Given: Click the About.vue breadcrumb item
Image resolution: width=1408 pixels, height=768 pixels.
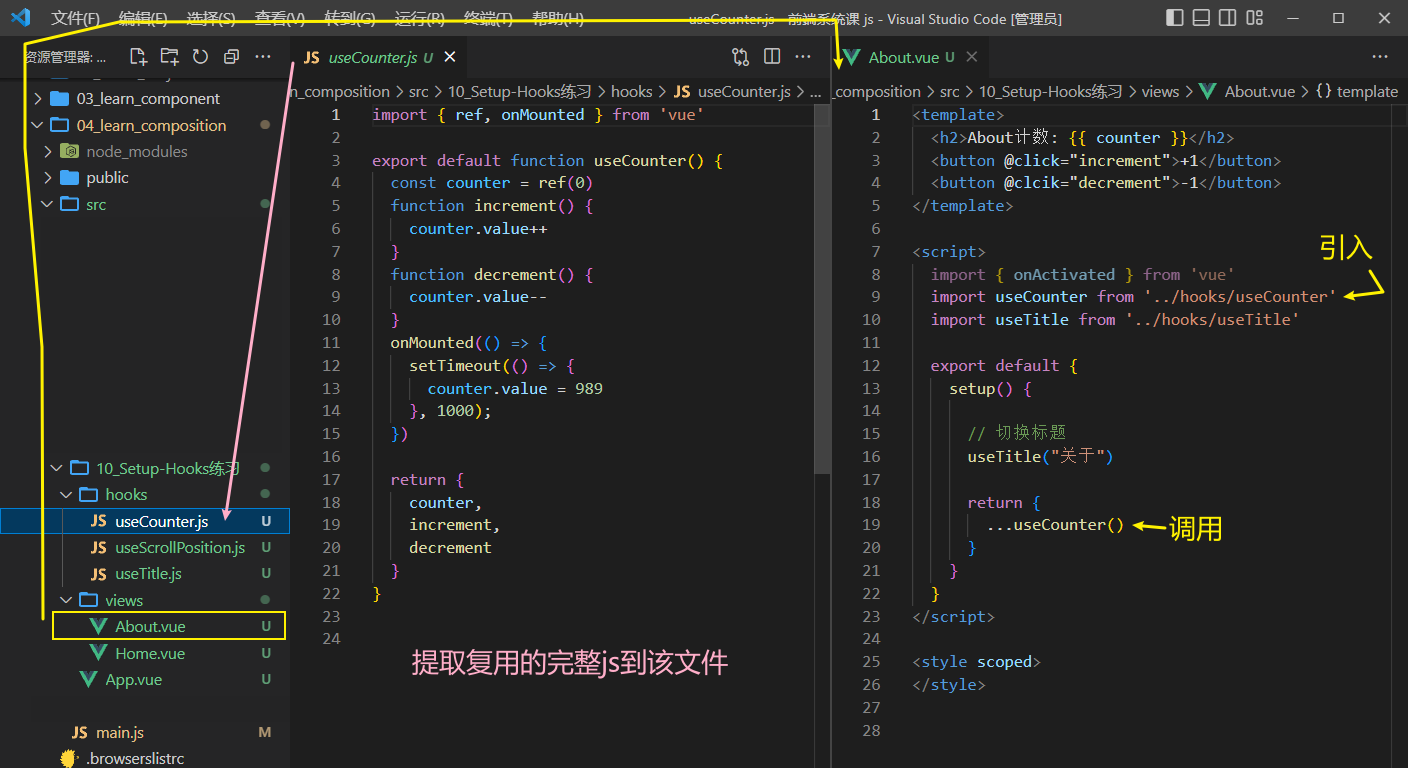Looking at the screenshot, I should pos(1247,91).
